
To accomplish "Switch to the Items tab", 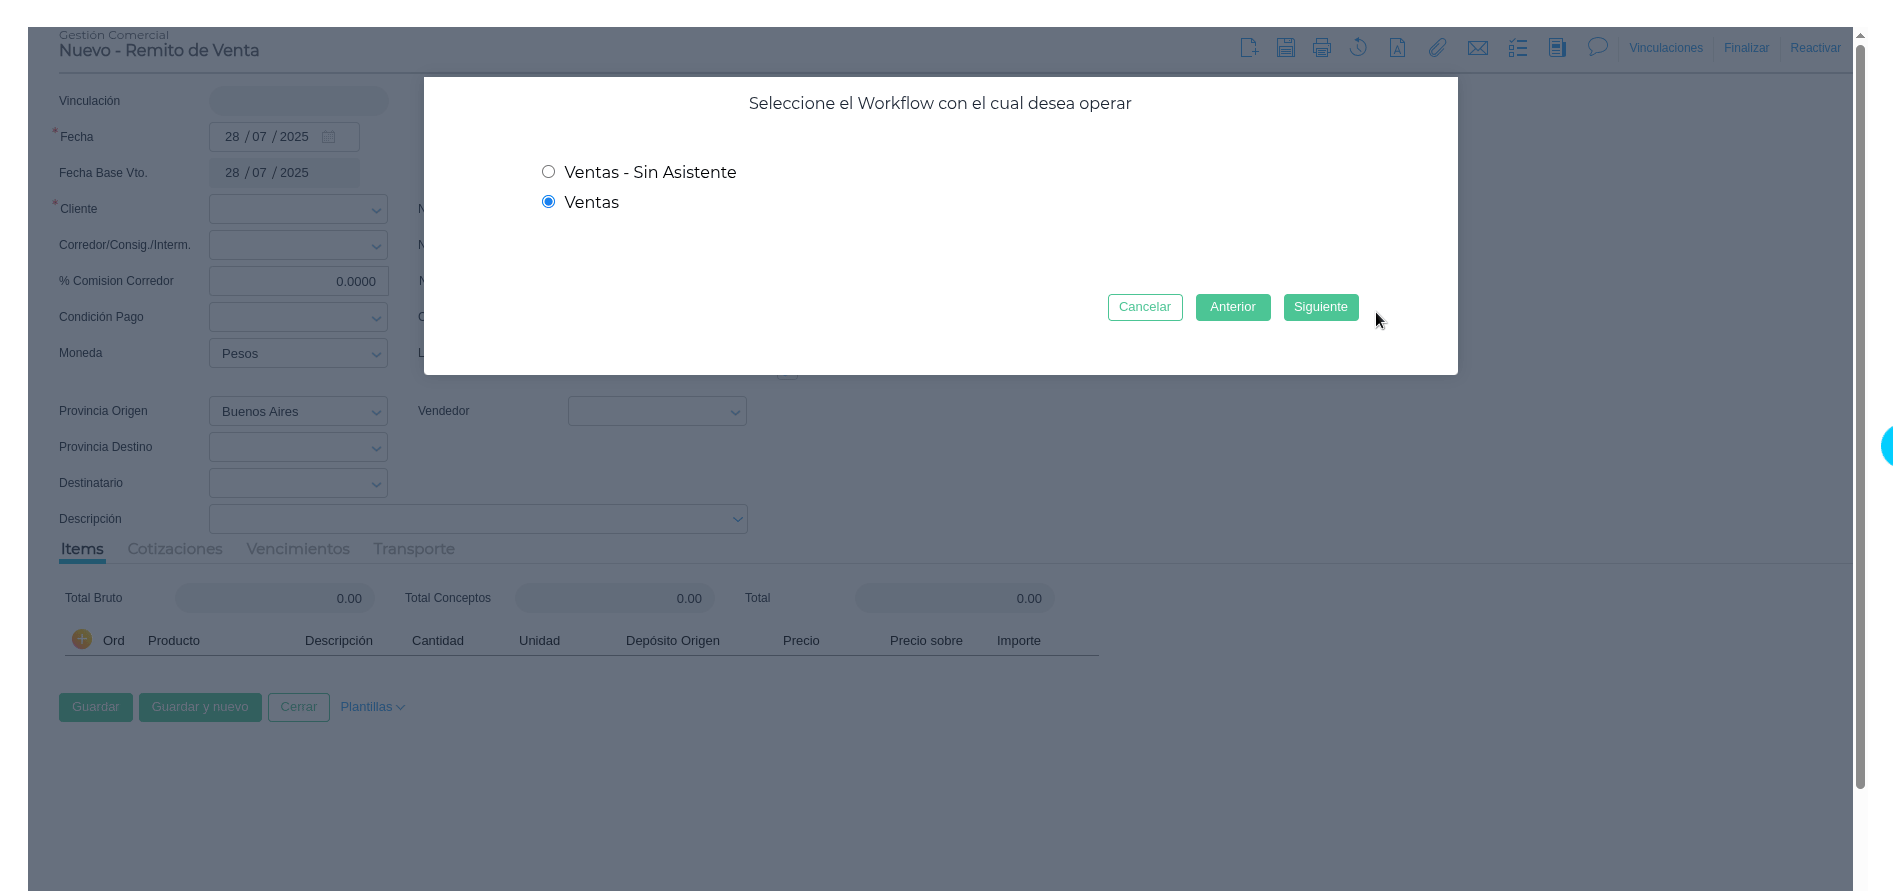I will (82, 549).
